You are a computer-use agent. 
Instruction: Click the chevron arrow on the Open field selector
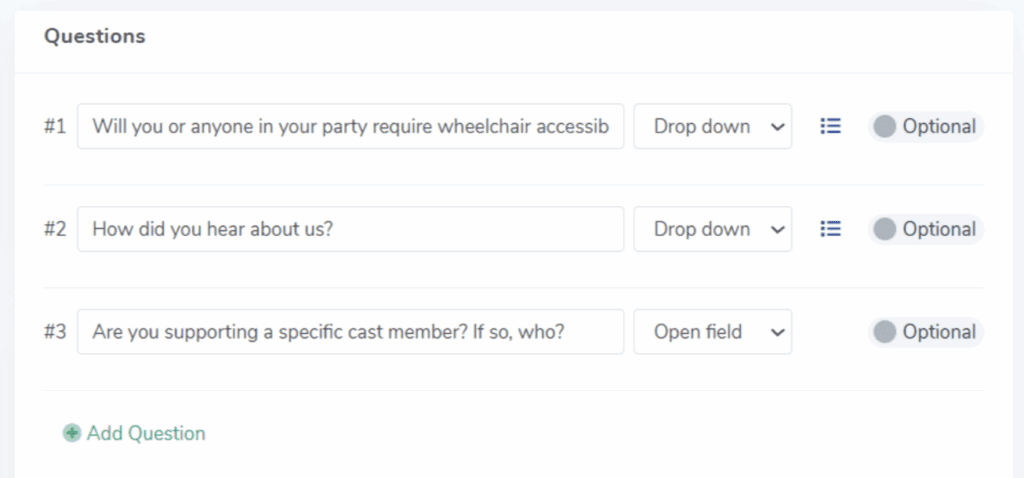click(777, 332)
